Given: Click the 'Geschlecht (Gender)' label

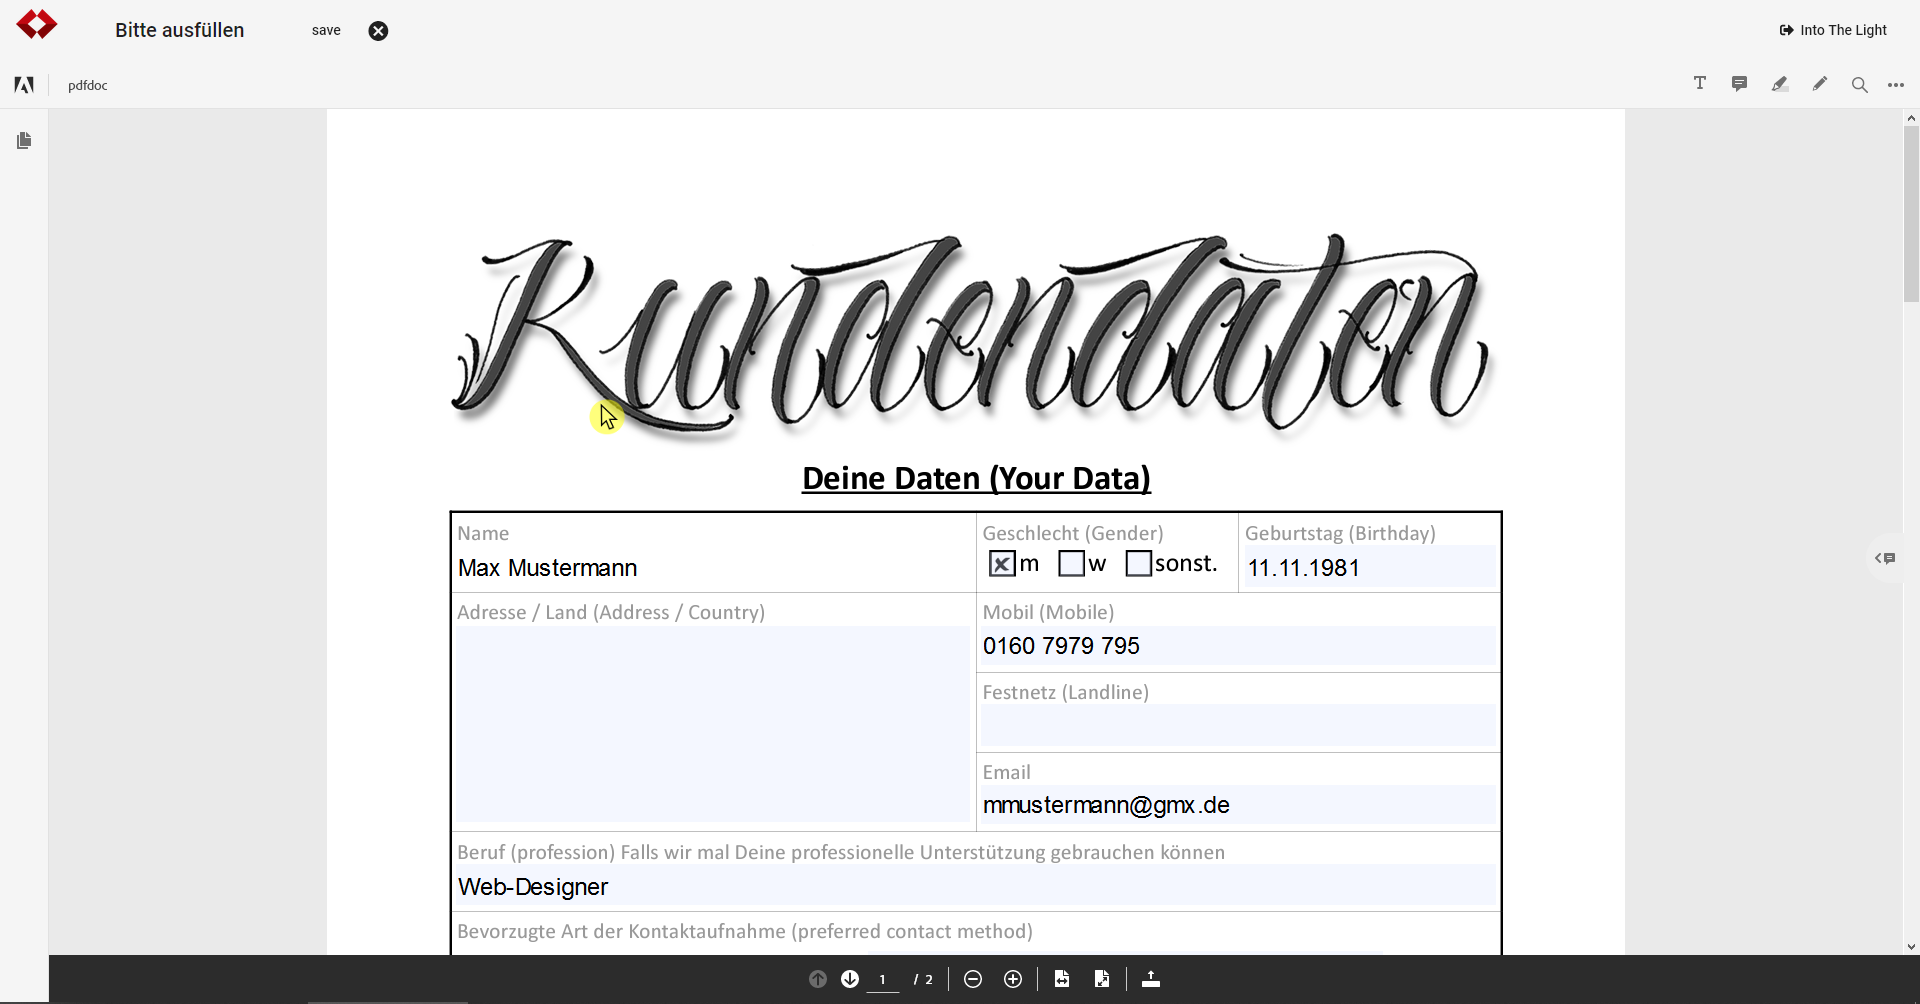Looking at the screenshot, I should click(1073, 533).
